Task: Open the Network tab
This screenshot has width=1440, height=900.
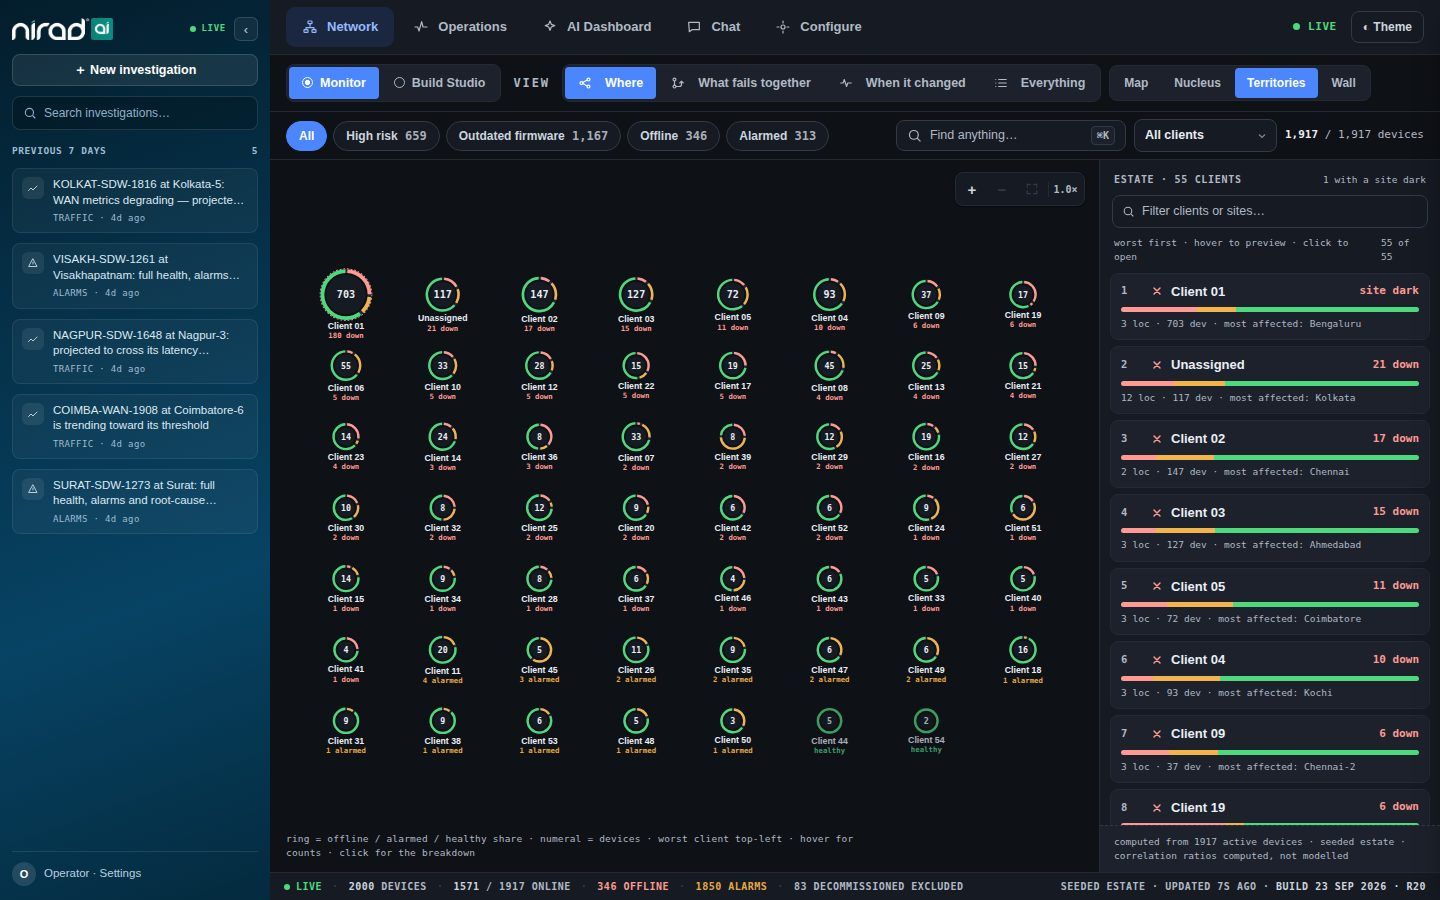Action: coord(340,27)
